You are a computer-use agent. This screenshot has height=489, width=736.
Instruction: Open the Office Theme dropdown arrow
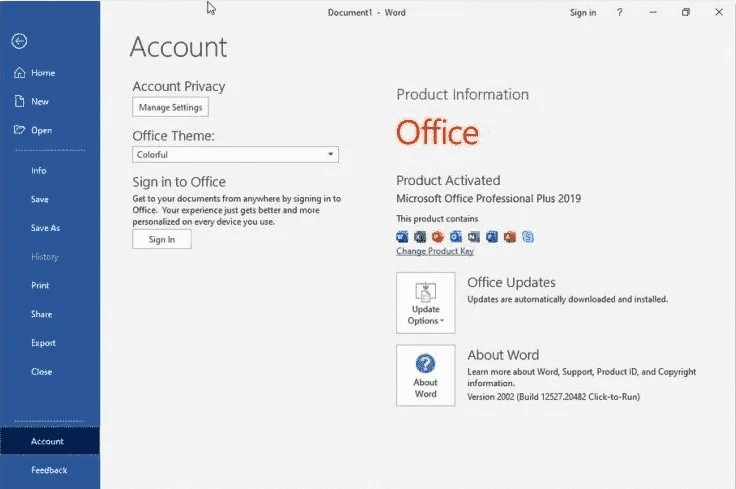click(330, 154)
